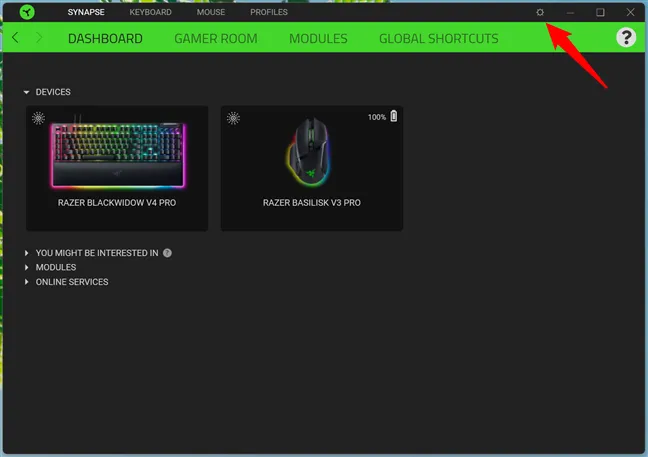Screen dimensions: 648x457
Task: Click the Razer Synapse logo icon
Action: (27, 12)
